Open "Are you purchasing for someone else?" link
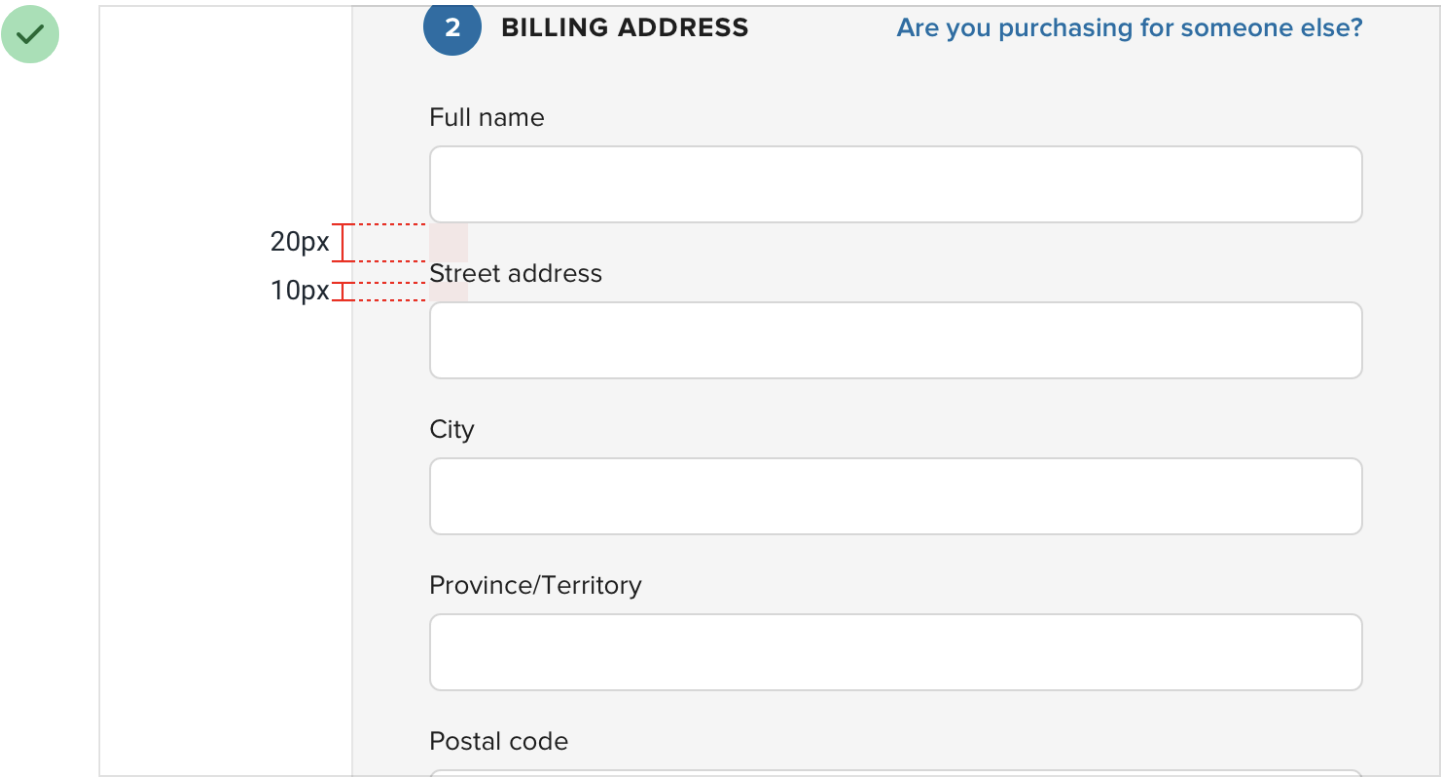Viewport: 1446px width, 782px height. [1129, 28]
